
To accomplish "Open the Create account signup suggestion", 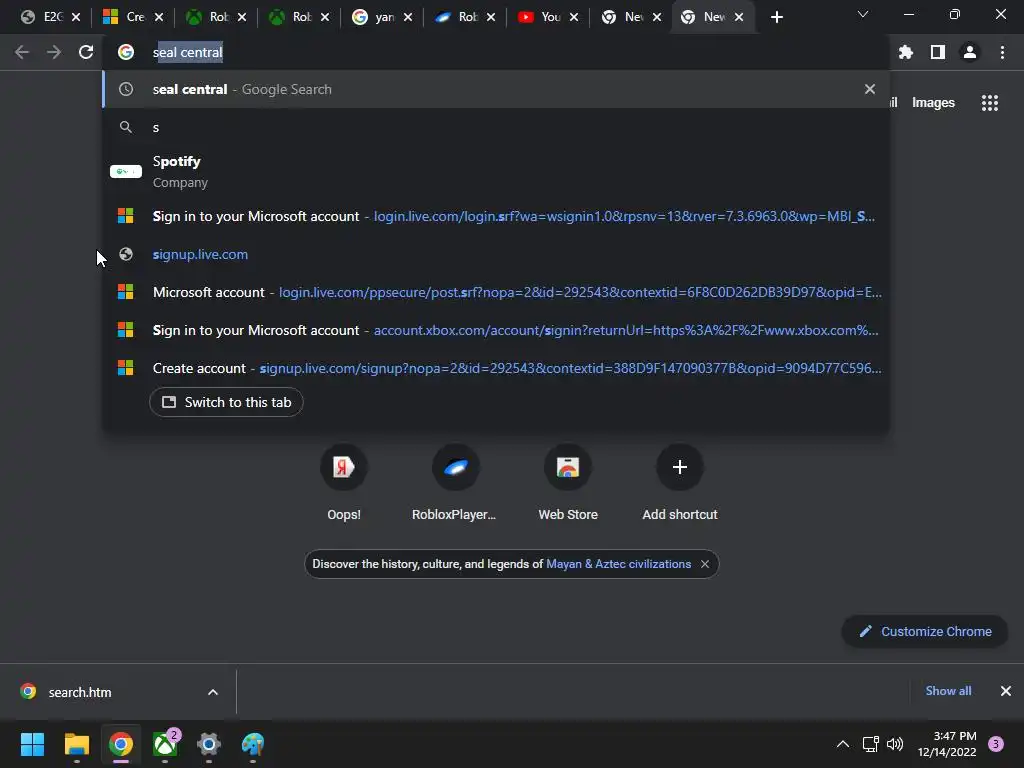I will (x=496, y=368).
